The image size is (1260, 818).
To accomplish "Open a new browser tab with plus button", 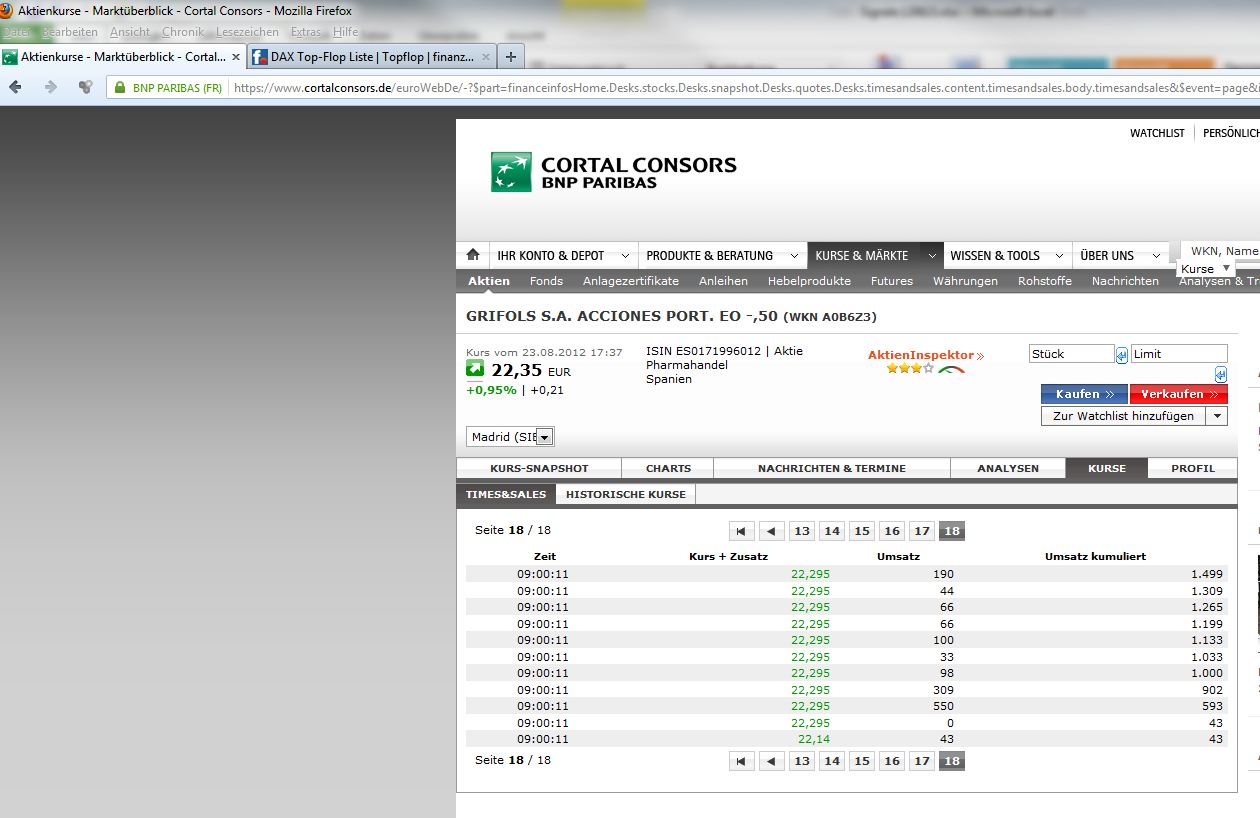I will [x=510, y=57].
